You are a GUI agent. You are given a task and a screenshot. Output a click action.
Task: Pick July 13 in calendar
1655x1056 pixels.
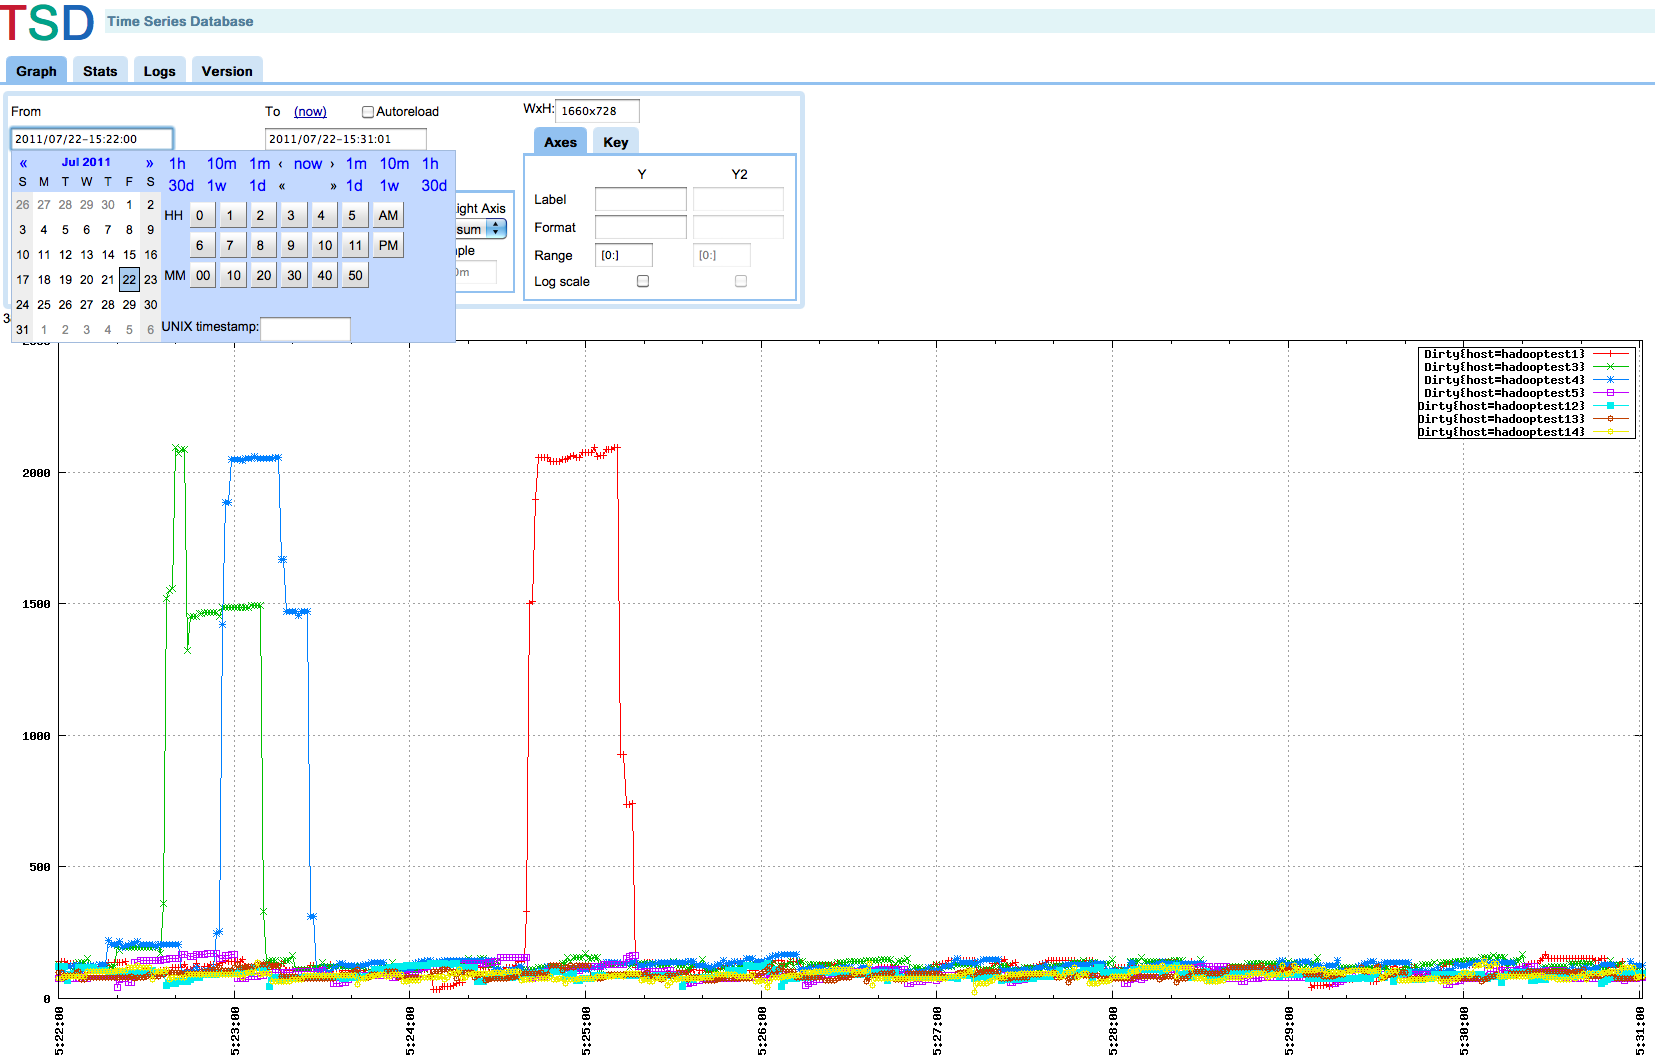87,255
